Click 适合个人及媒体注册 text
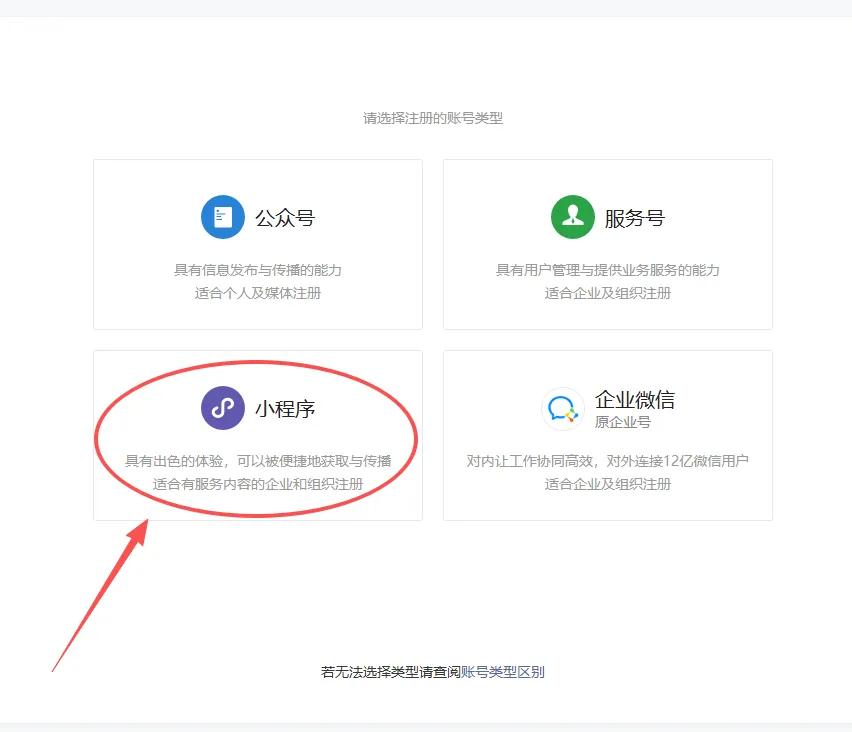The image size is (852, 732). point(258,293)
